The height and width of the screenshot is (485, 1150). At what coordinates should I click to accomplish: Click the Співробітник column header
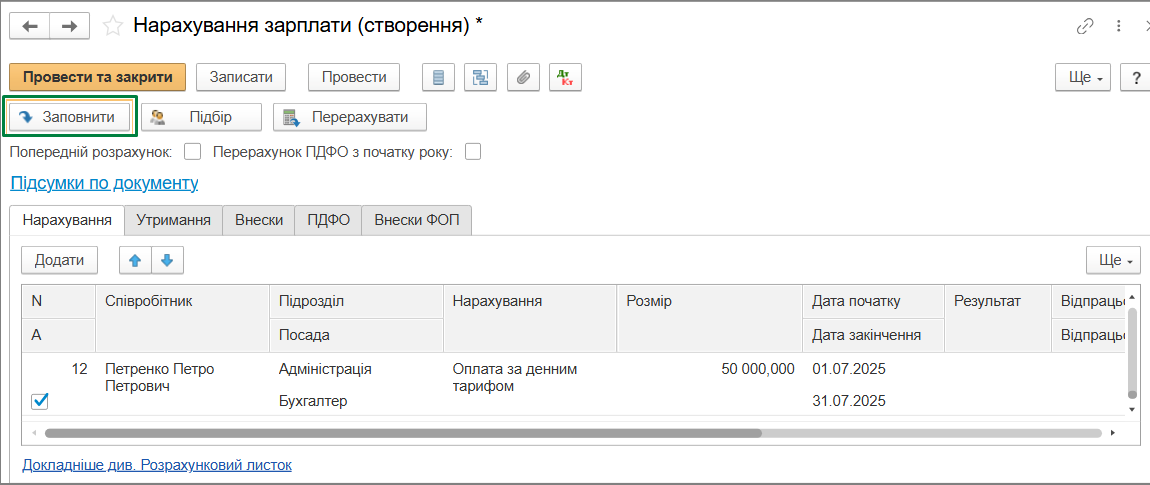(x=183, y=318)
